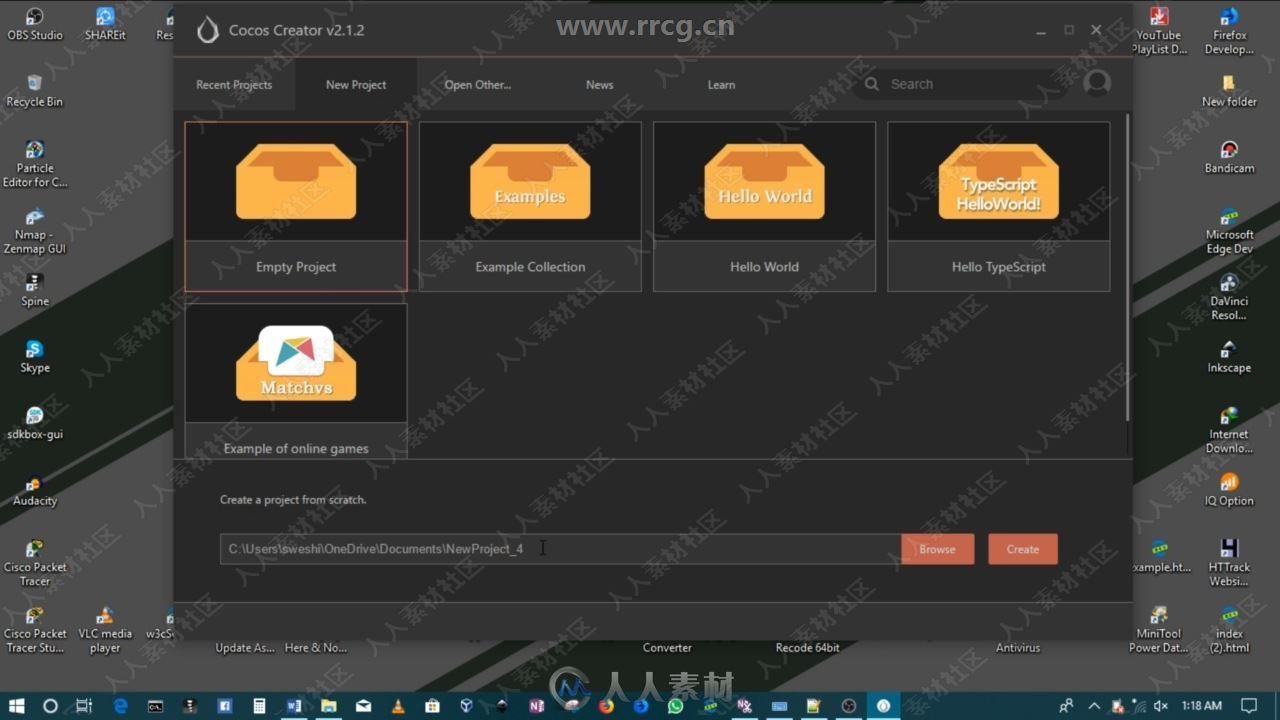Screen dimensions: 1280x720
Task: Switch to the Learn tab
Action: tap(721, 85)
